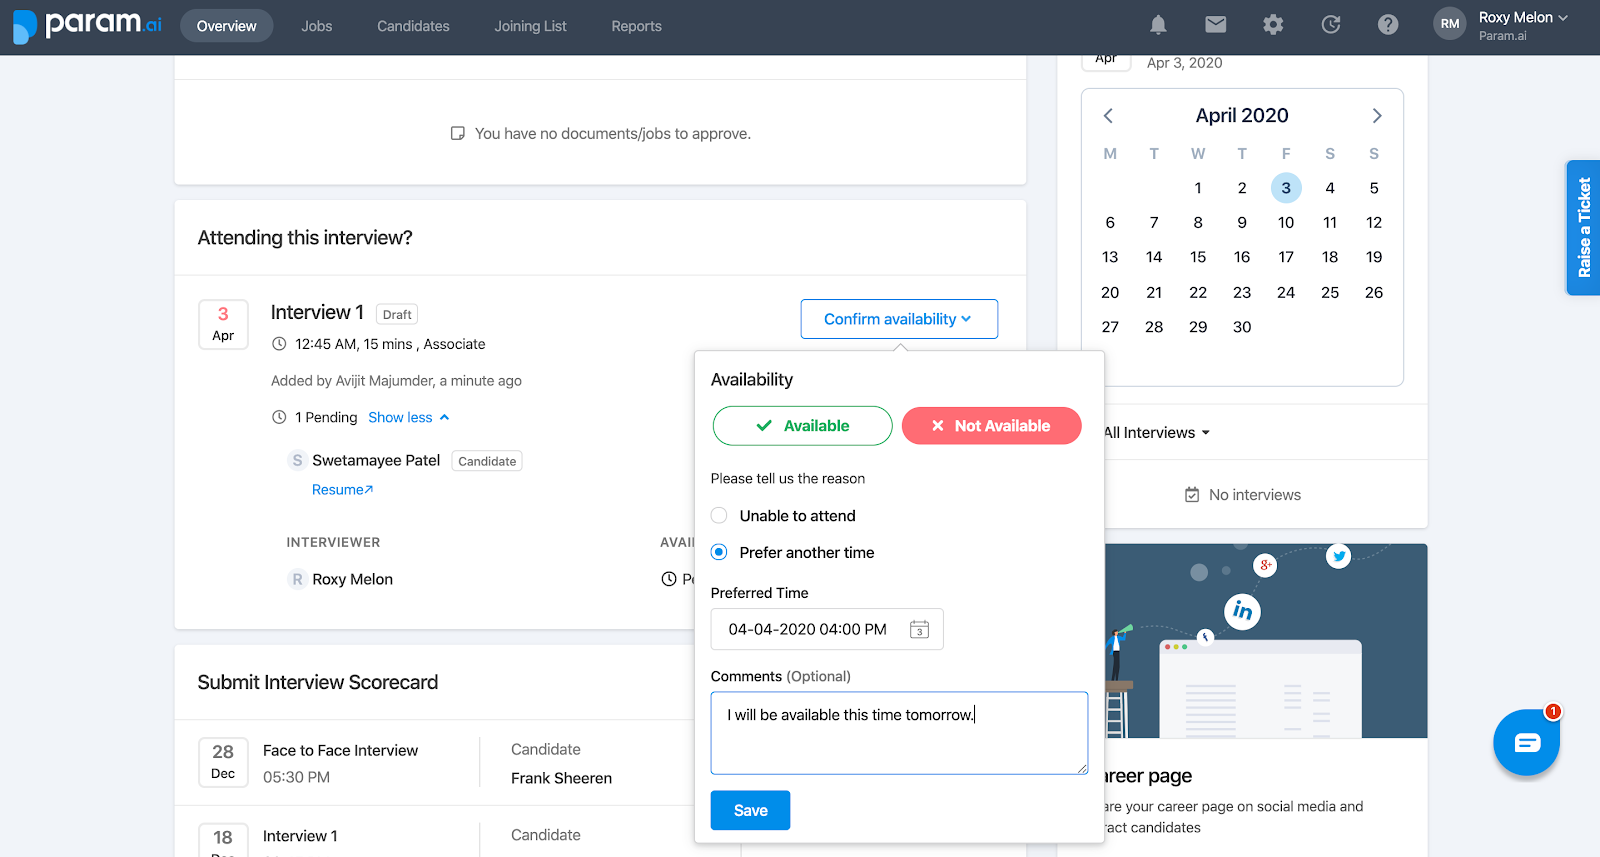Viewport: 1600px width, 857px height.
Task: Click the interviewer name Roxy Melon
Action: [x=352, y=580]
